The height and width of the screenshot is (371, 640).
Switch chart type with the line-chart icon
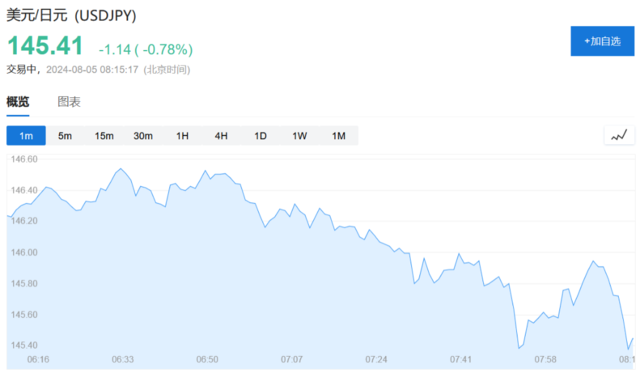619,136
